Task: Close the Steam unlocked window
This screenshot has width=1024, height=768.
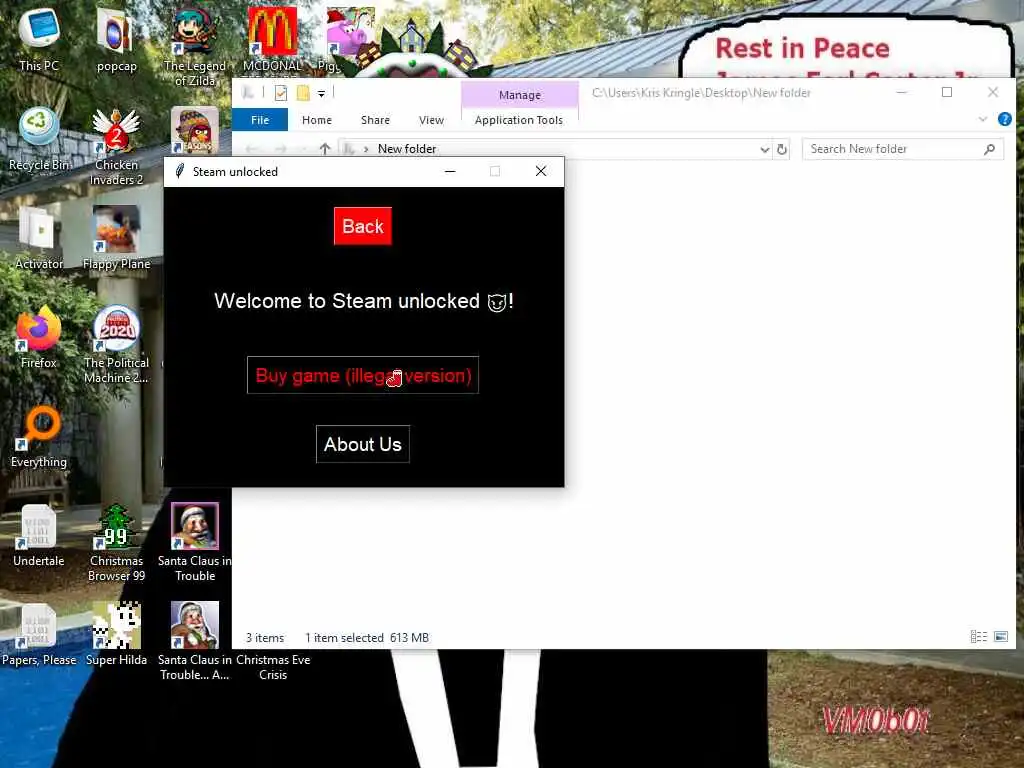Action: pyautogui.click(x=541, y=171)
